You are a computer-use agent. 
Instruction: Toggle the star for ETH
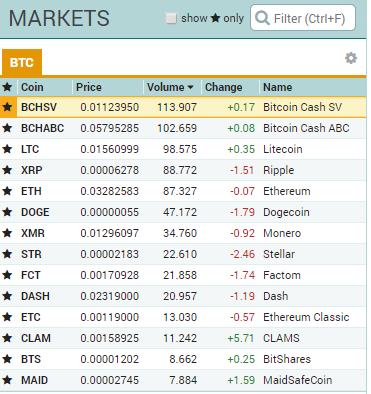point(8,191)
